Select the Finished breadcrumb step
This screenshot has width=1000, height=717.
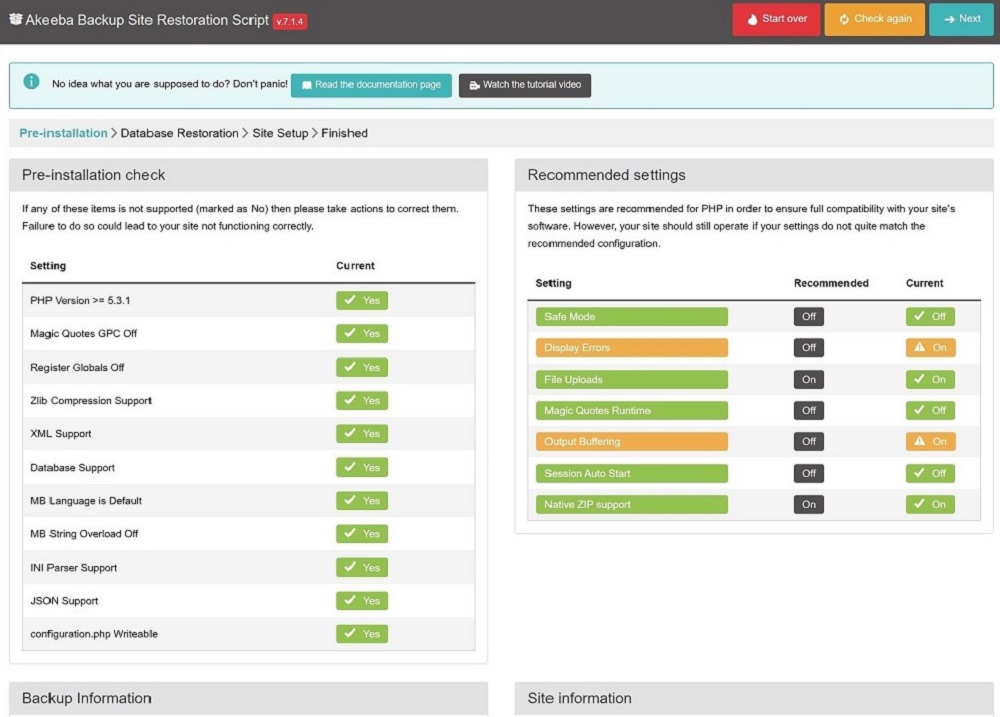tap(344, 133)
